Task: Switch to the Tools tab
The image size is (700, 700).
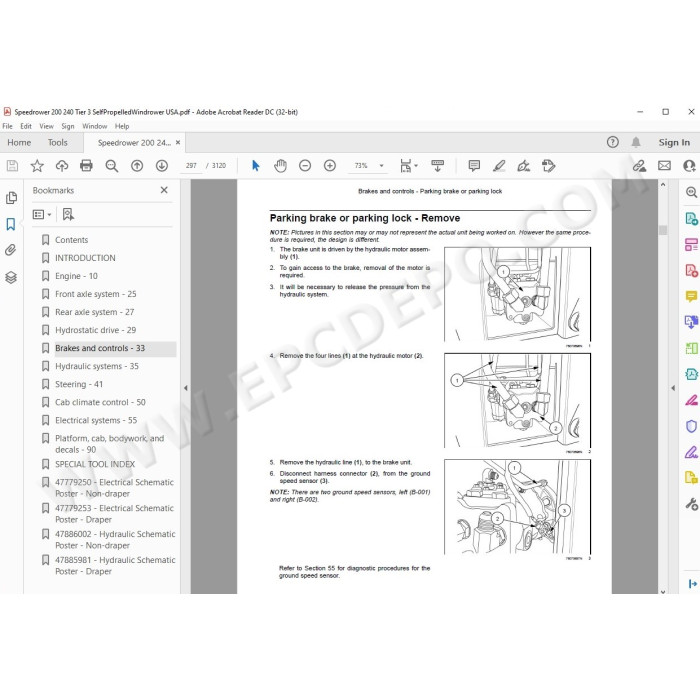Action: [58, 142]
